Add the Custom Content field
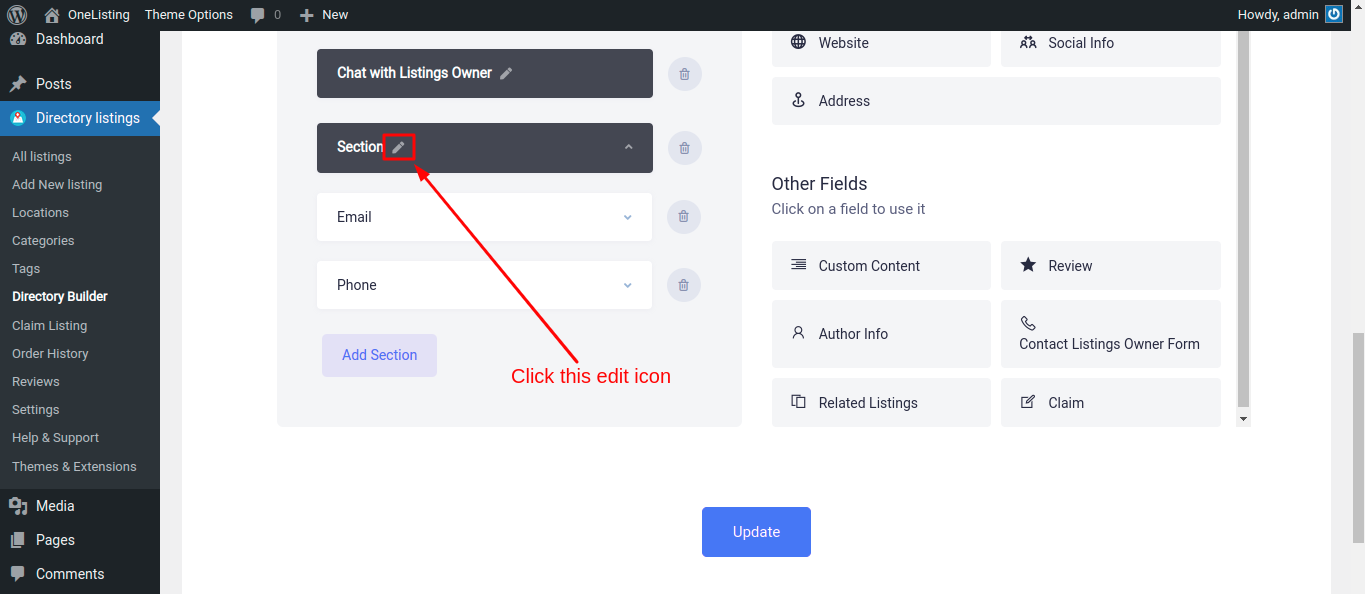Viewport: 1365px width, 594px height. point(881,266)
